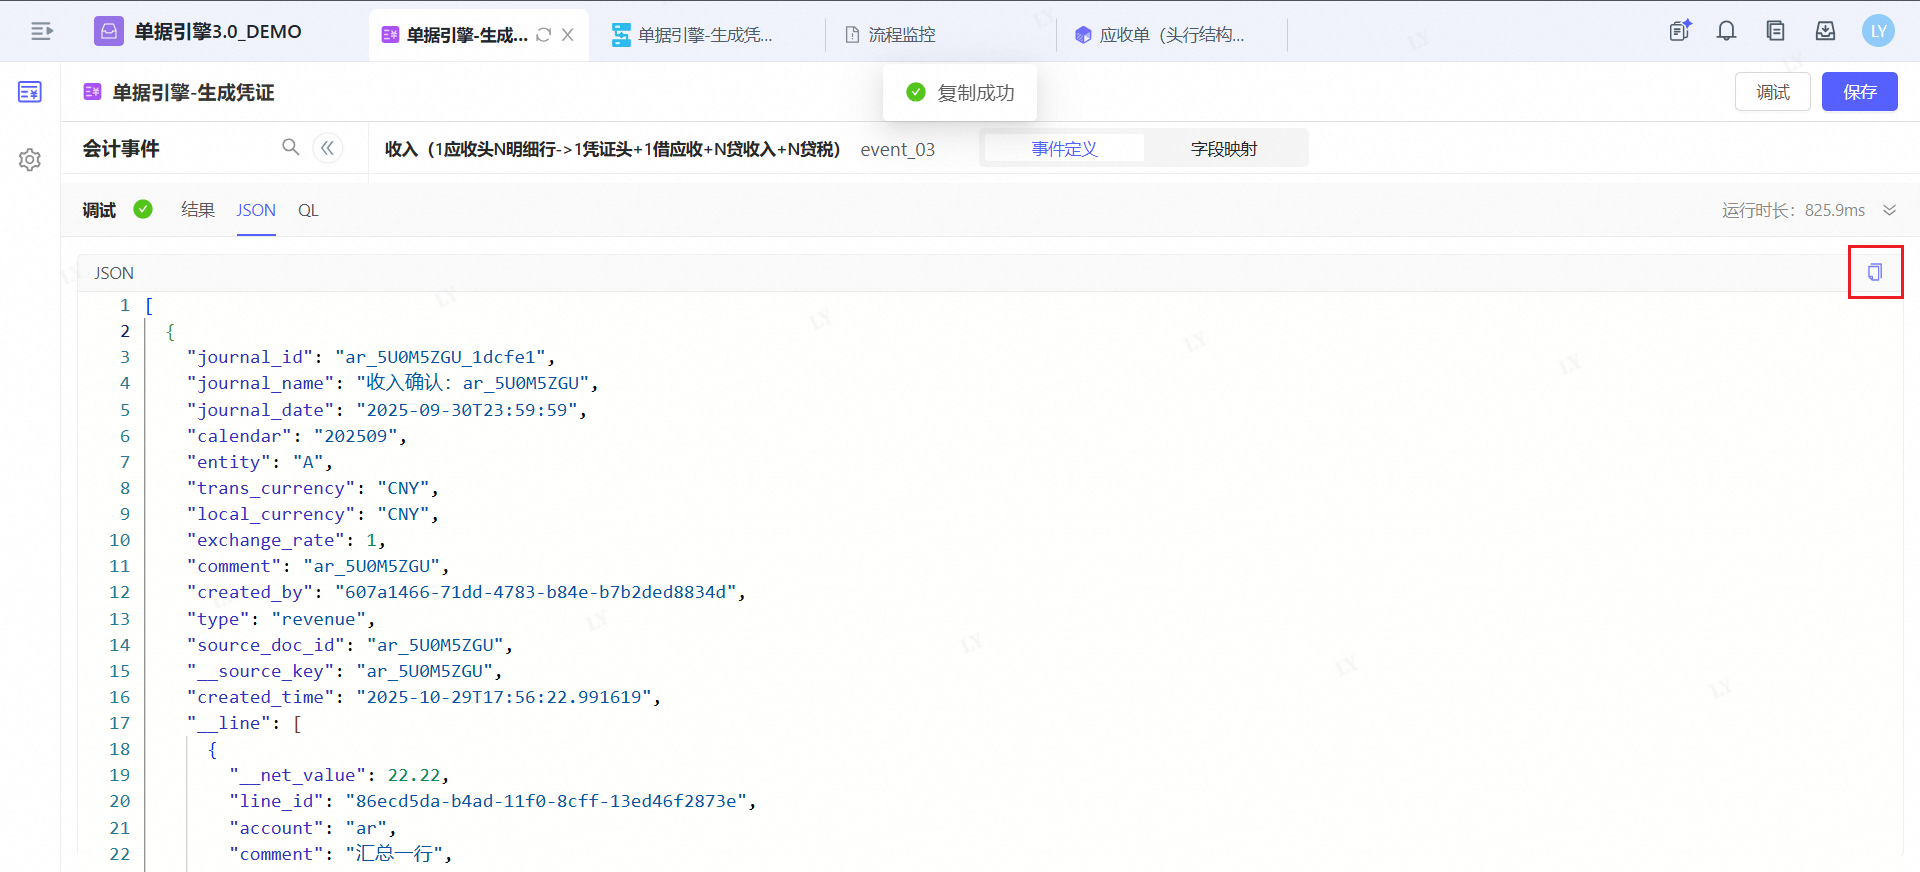The image size is (1920, 872).
Task: Switch to the 结果 tab
Action: tap(198, 210)
